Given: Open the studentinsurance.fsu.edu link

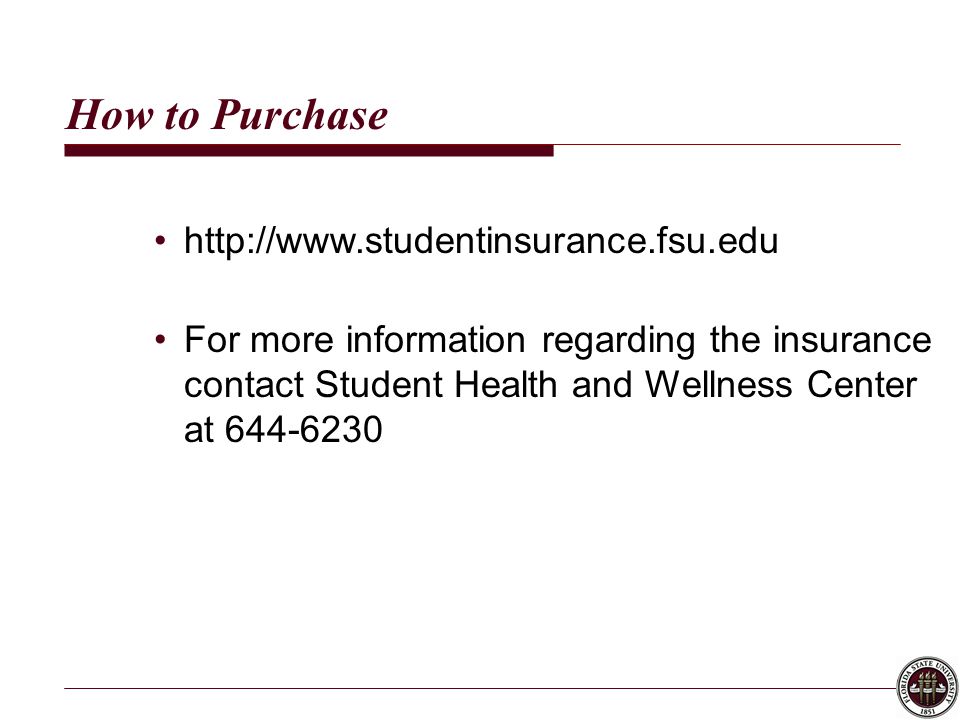Looking at the screenshot, I should (481, 241).
